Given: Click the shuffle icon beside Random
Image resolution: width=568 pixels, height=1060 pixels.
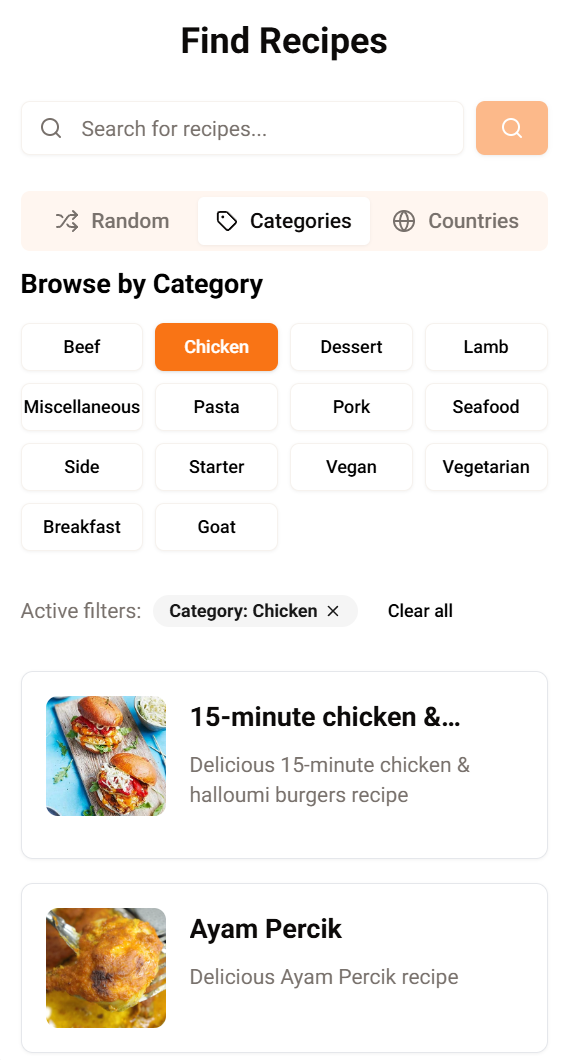Looking at the screenshot, I should tap(67, 221).
